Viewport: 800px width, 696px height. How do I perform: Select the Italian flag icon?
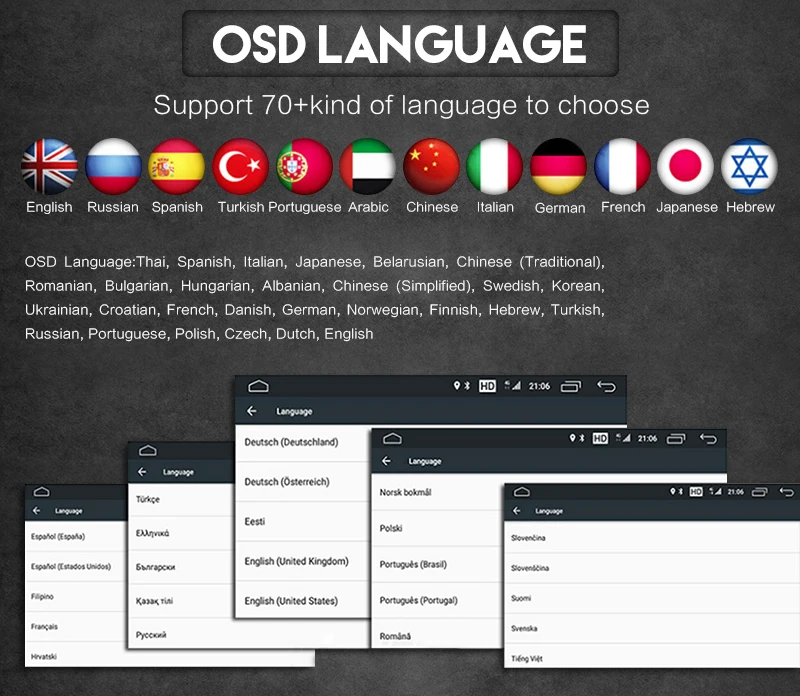point(494,166)
